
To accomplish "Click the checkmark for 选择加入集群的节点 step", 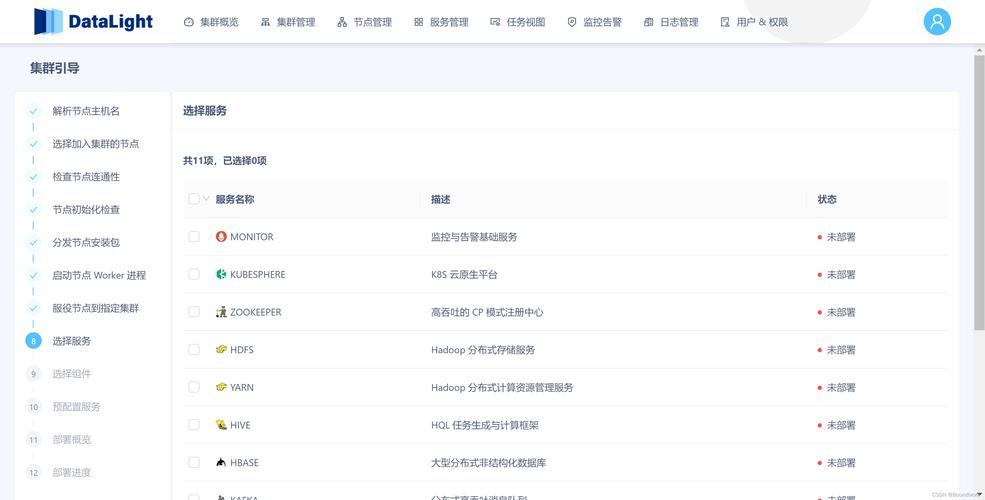I will [x=33, y=143].
